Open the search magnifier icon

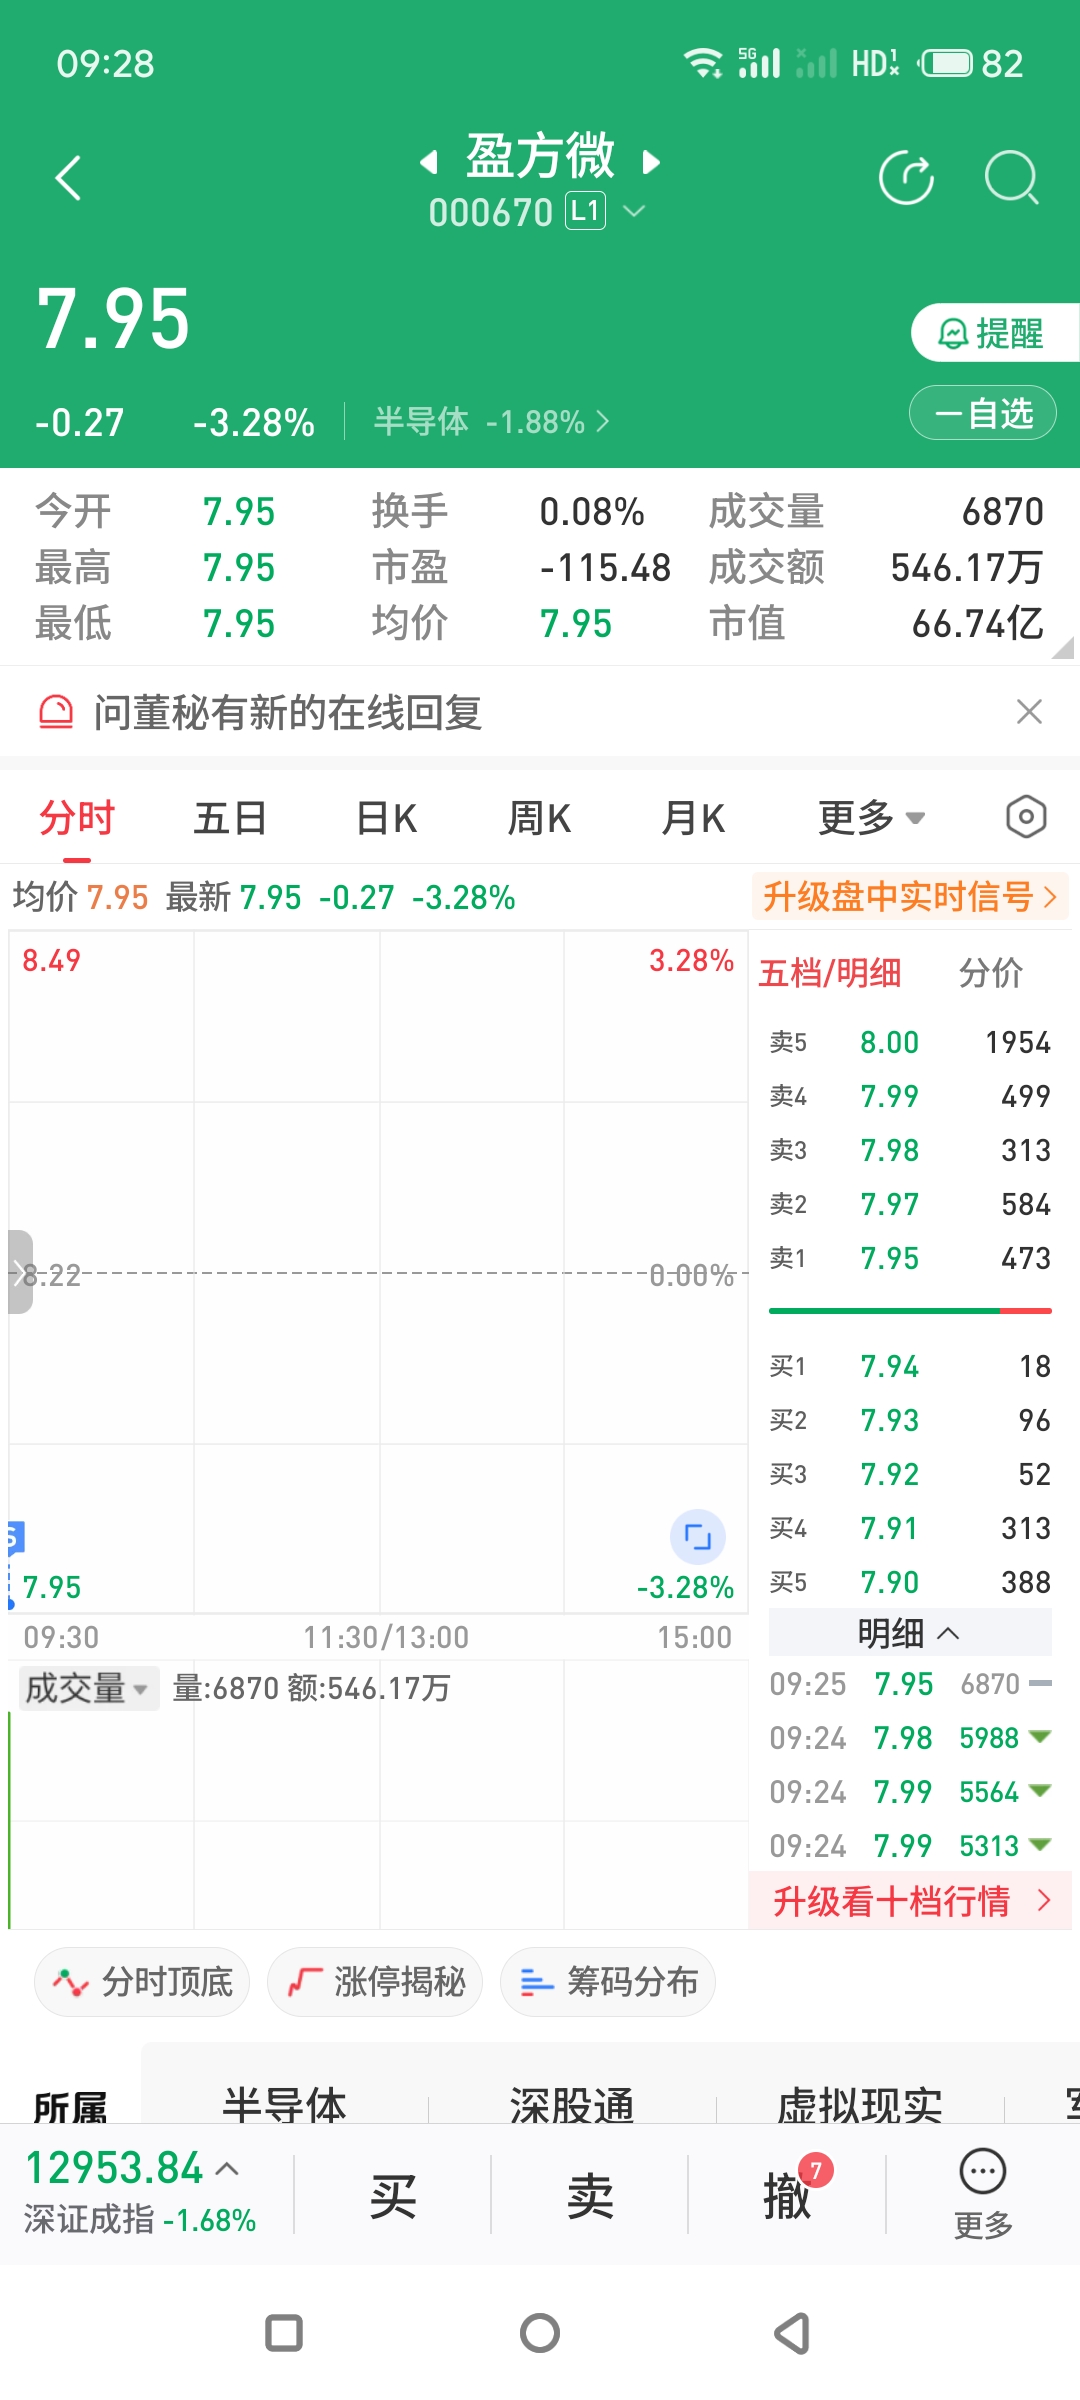pos(1012,178)
